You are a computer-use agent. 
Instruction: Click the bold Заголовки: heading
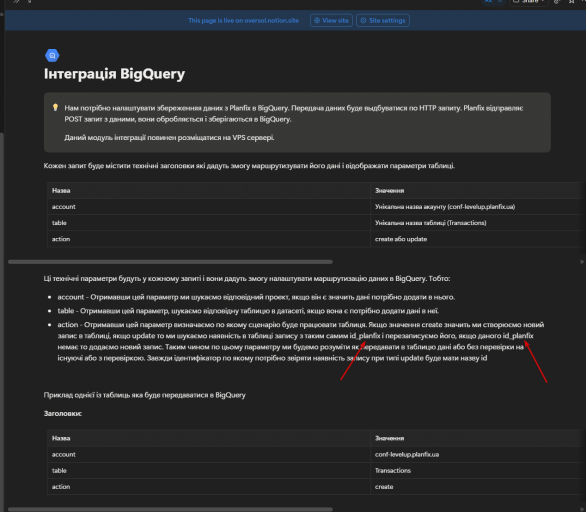pos(63,413)
